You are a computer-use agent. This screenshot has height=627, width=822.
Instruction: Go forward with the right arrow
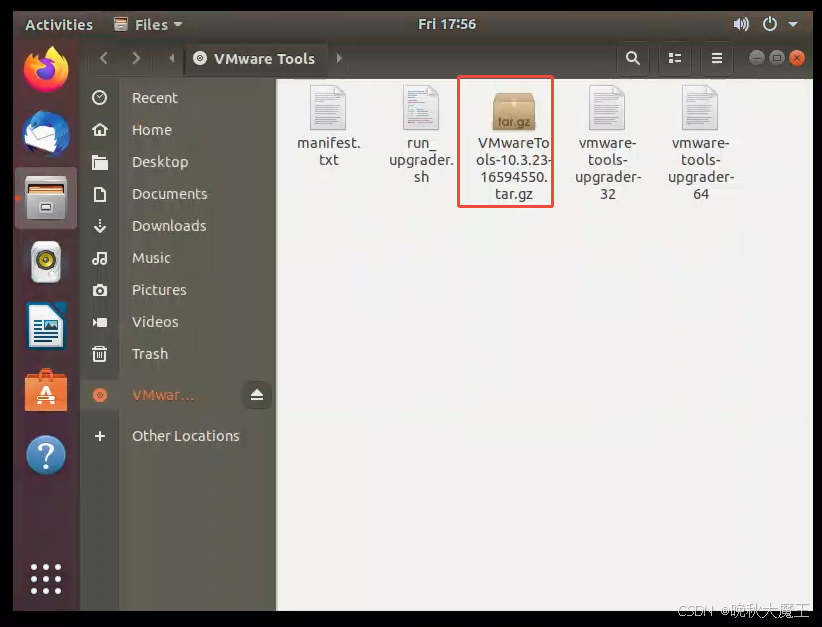click(136, 58)
